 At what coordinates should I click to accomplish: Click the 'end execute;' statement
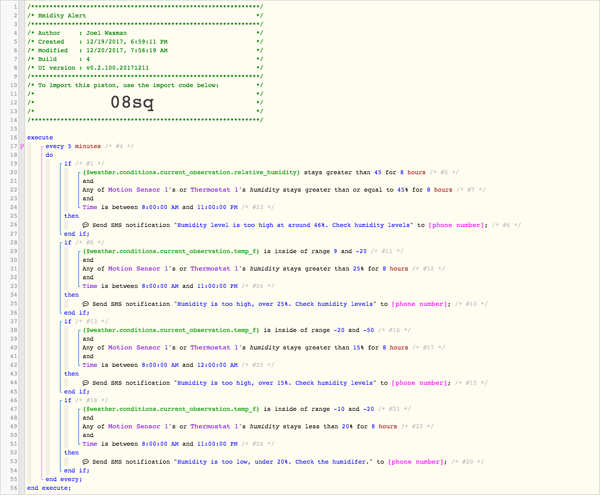click(x=49, y=488)
